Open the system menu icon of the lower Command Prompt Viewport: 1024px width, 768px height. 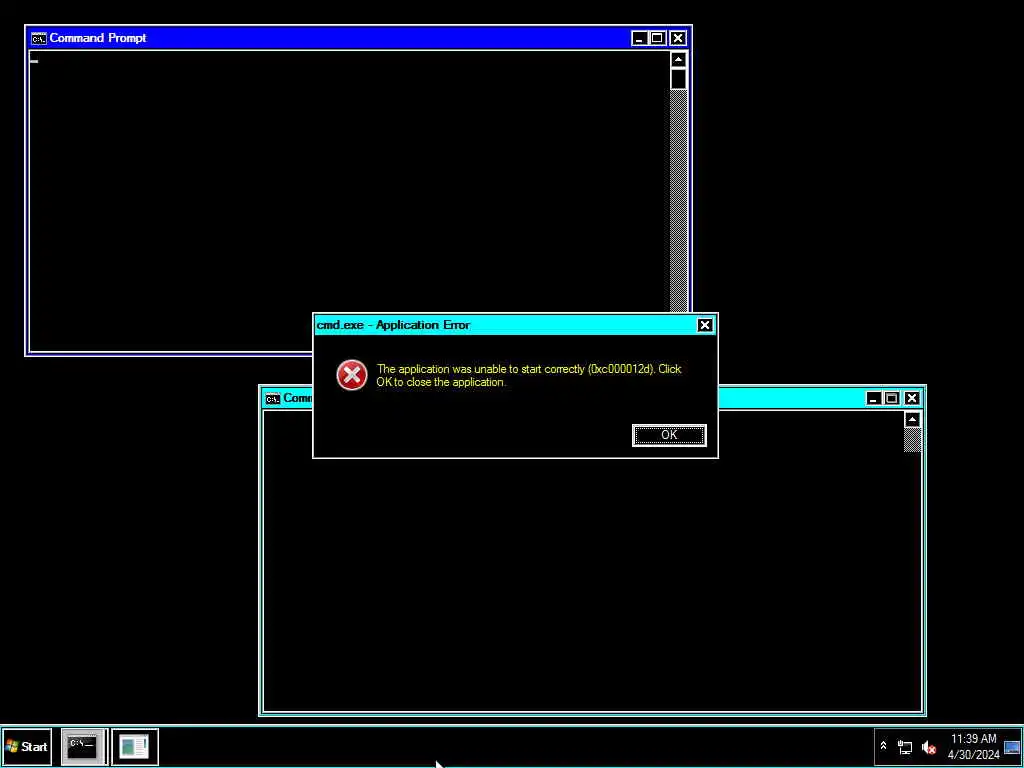tap(272, 399)
